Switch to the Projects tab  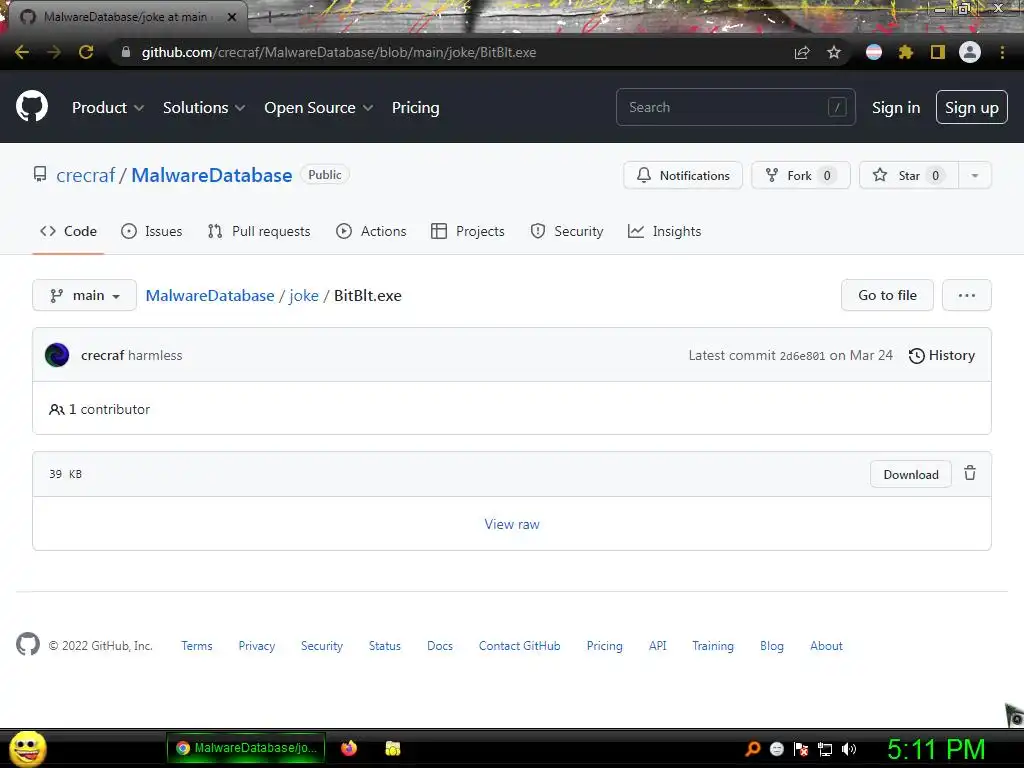click(468, 231)
